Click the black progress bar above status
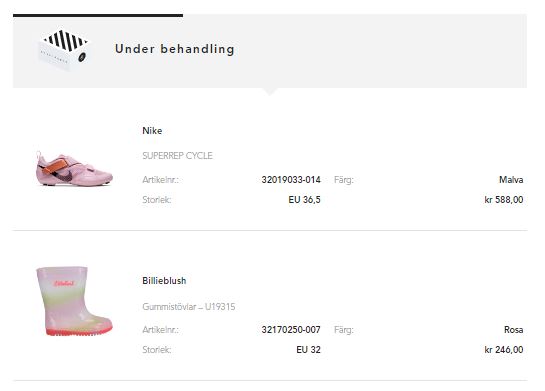The height and width of the screenshot is (391, 545). click(98, 15)
